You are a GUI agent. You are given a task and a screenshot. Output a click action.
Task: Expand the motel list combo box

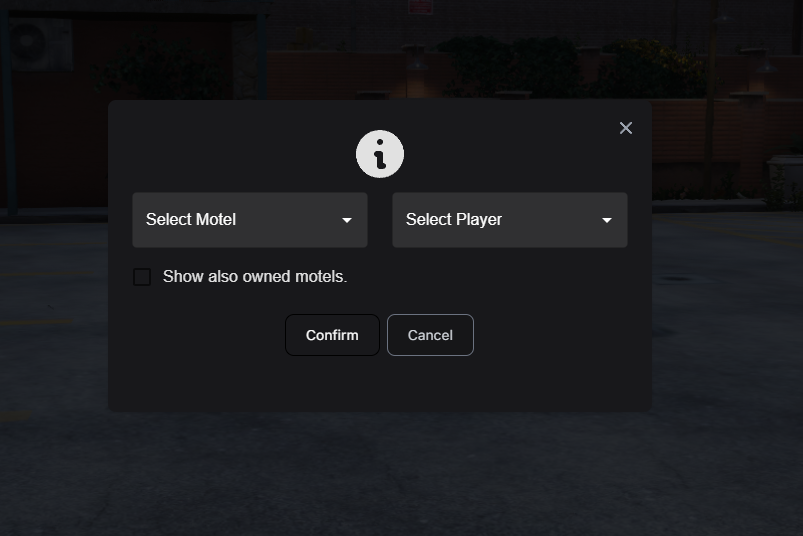point(250,220)
